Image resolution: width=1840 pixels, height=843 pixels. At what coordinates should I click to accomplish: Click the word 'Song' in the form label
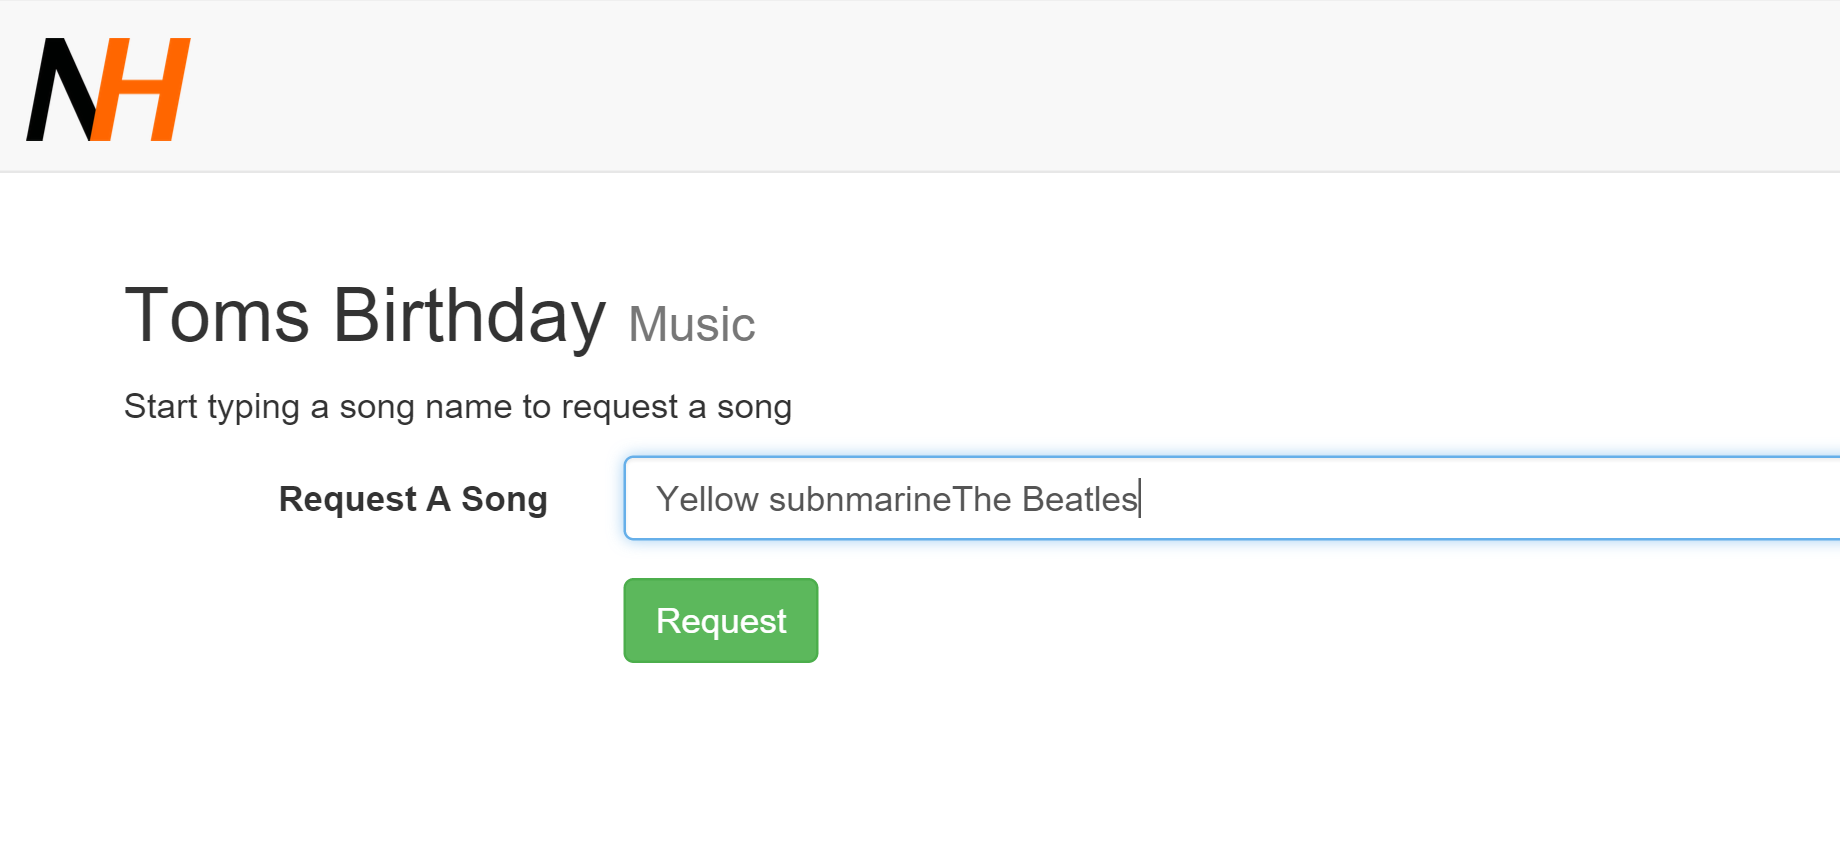[x=504, y=499]
